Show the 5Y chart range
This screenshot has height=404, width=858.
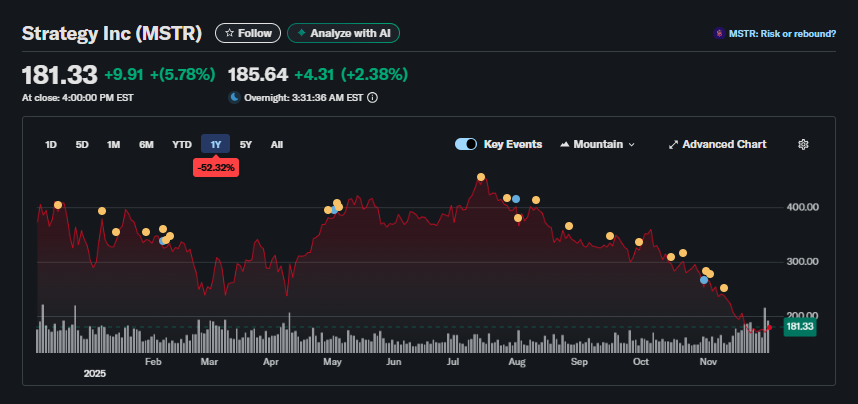click(x=247, y=144)
